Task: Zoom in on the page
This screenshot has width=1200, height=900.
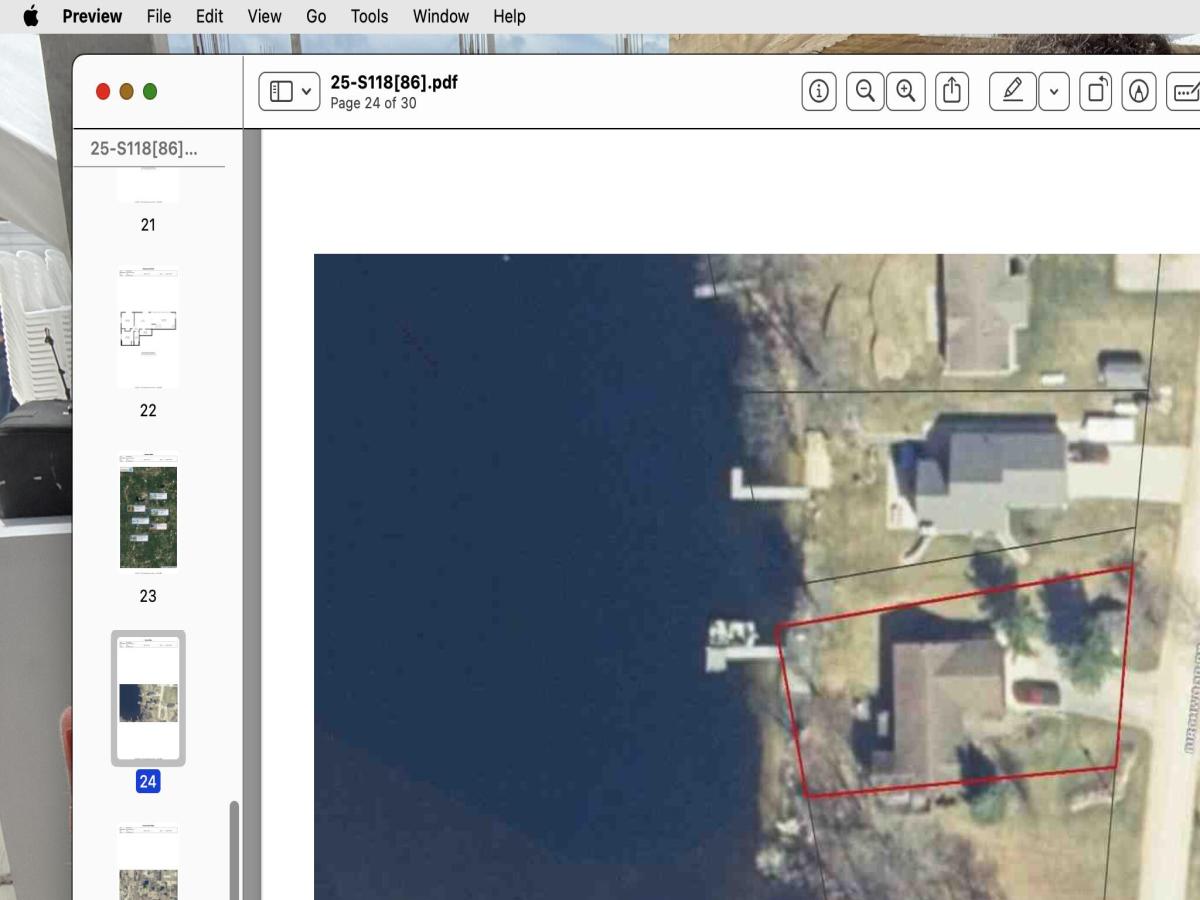Action: pyautogui.click(x=906, y=91)
